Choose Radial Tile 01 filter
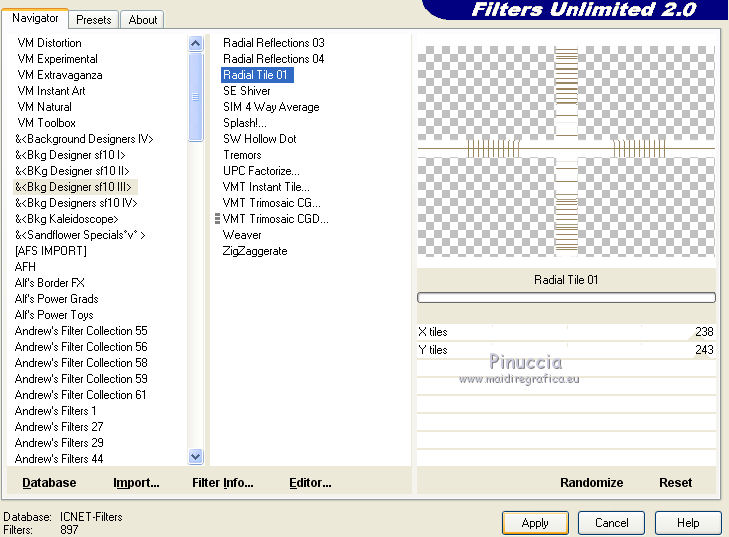 tap(257, 75)
